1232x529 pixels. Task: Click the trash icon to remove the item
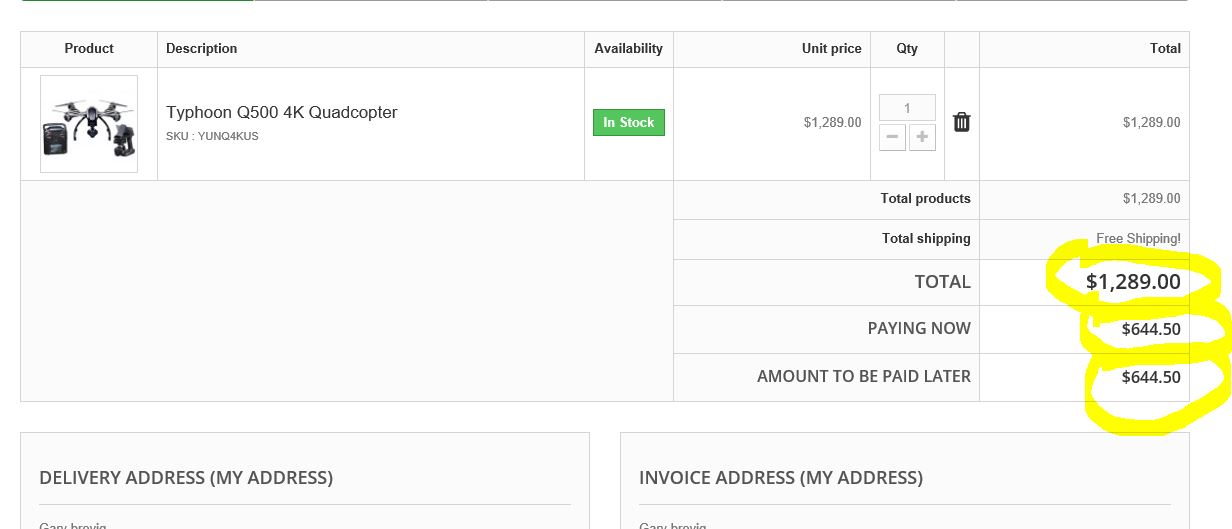coord(961,122)
